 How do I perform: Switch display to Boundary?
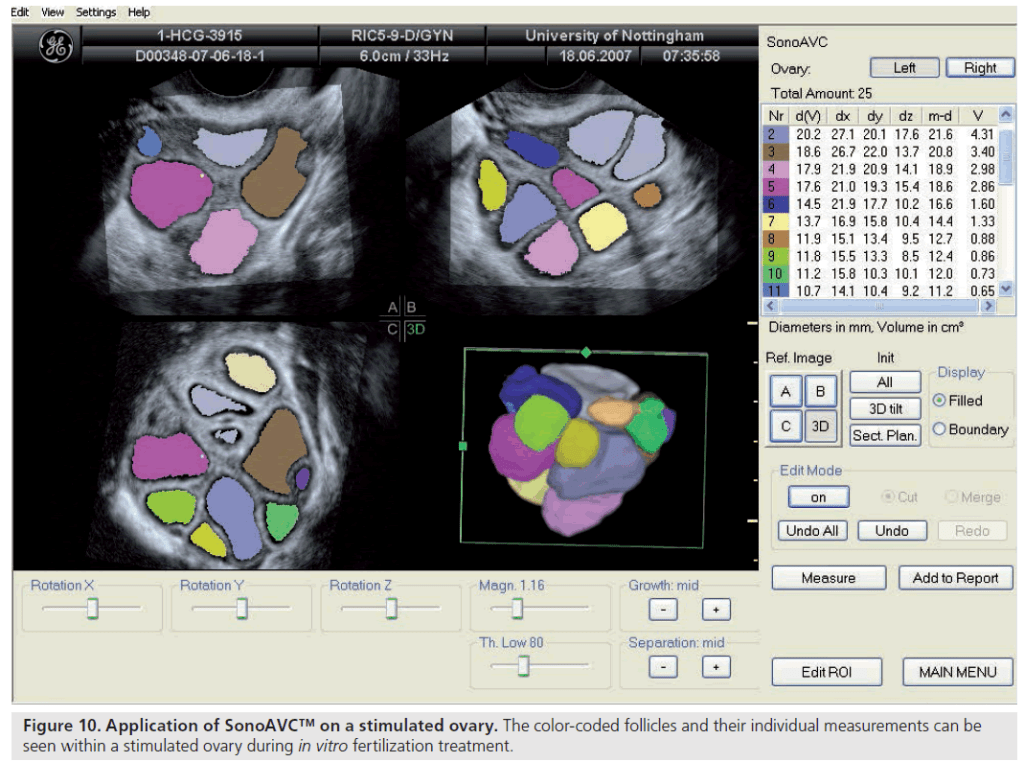click(x=940, y=430)
